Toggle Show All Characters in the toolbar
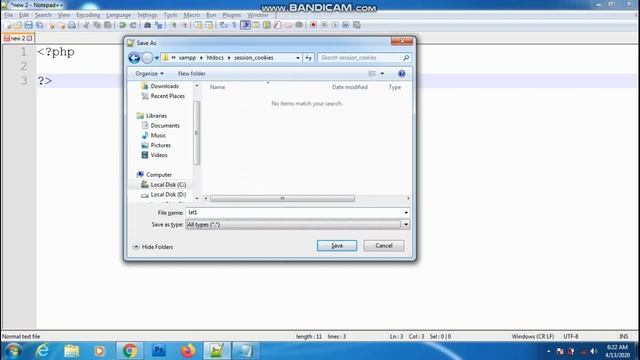The height and width of the screenshot is (360, 640). coord(234,25)
